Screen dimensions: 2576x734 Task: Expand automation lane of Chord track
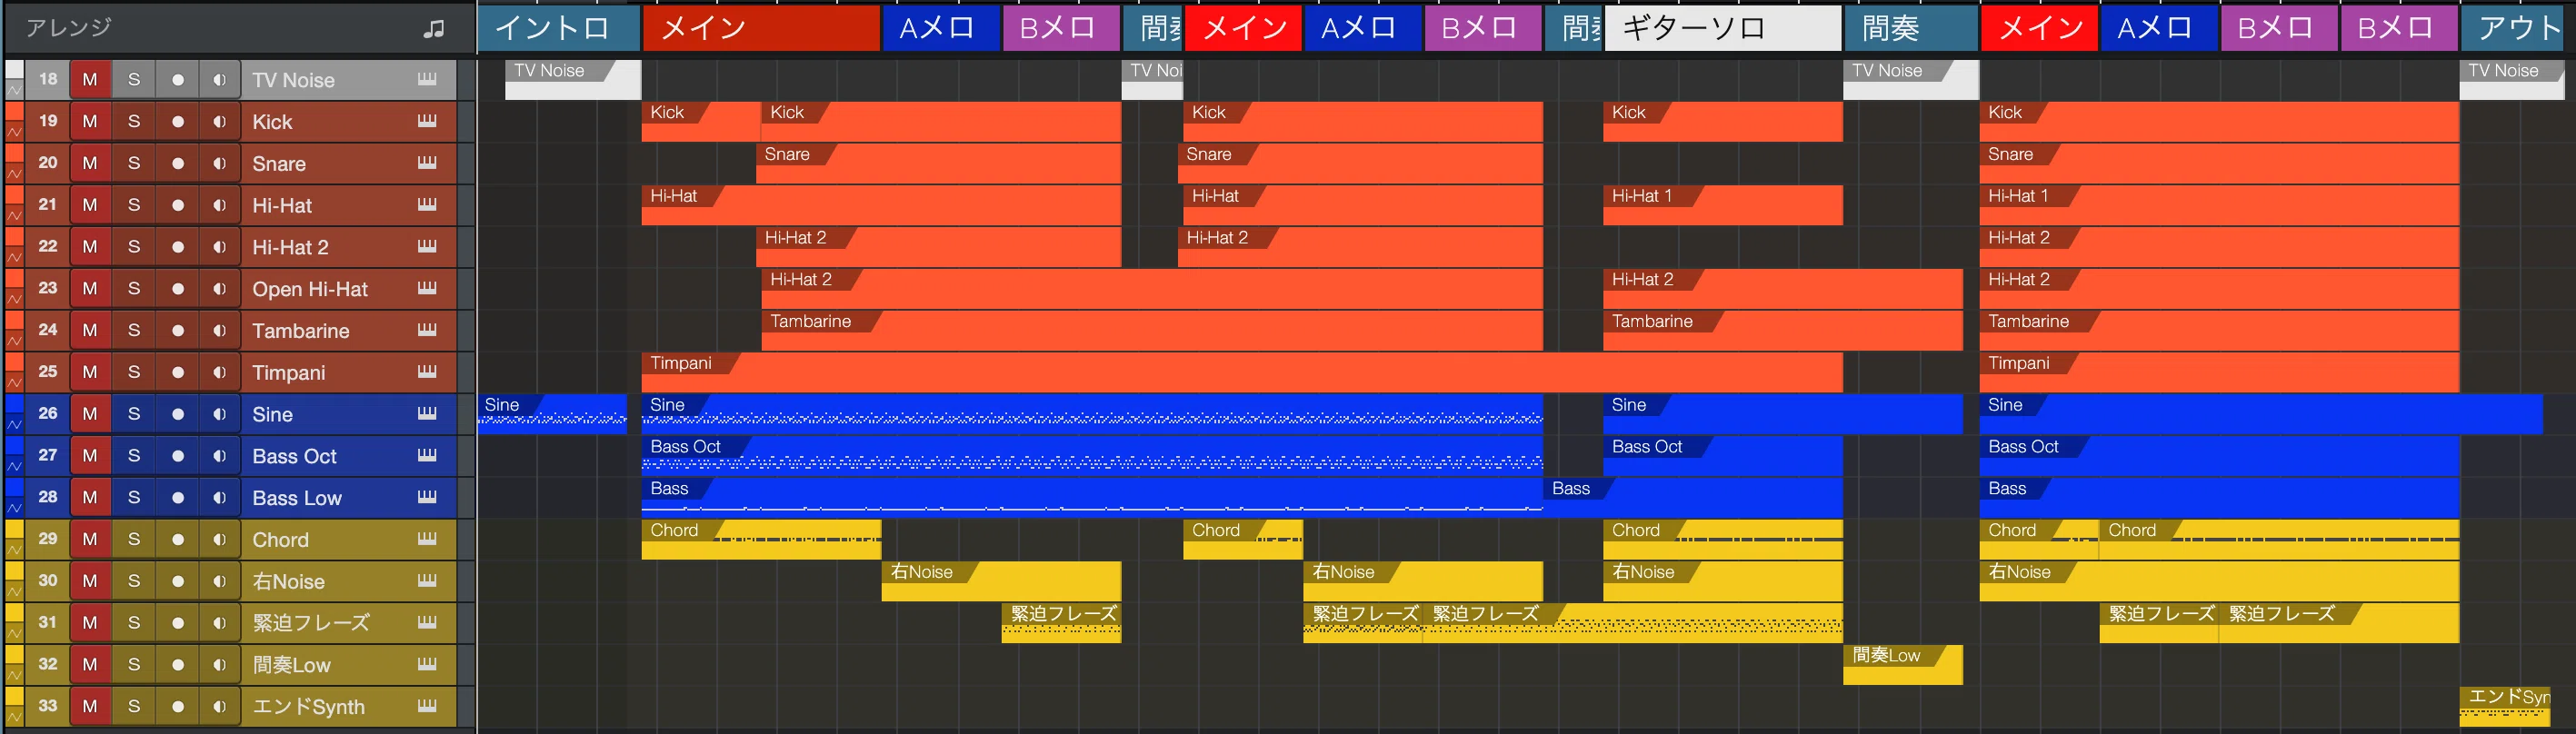14,550
